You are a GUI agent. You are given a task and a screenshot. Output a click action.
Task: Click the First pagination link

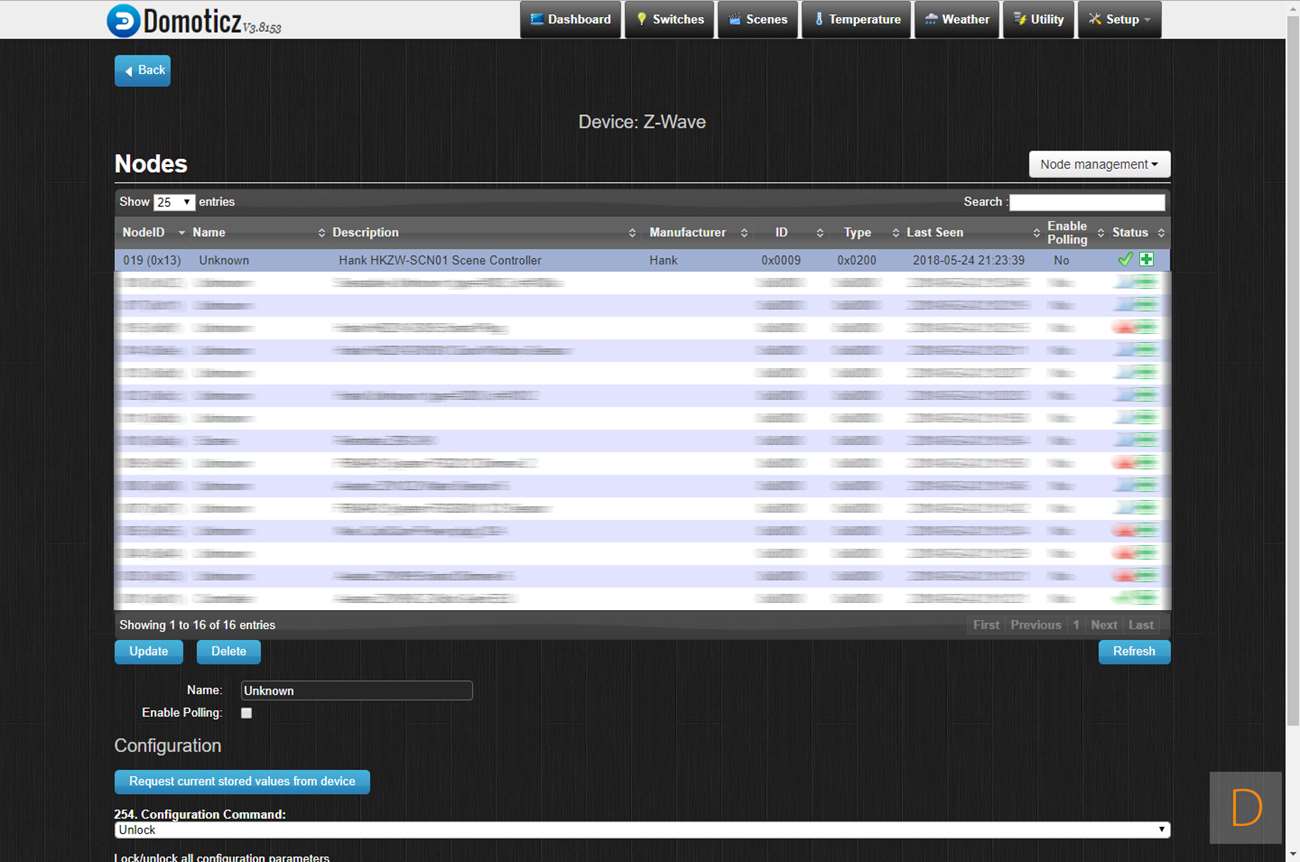pos(986,625)
